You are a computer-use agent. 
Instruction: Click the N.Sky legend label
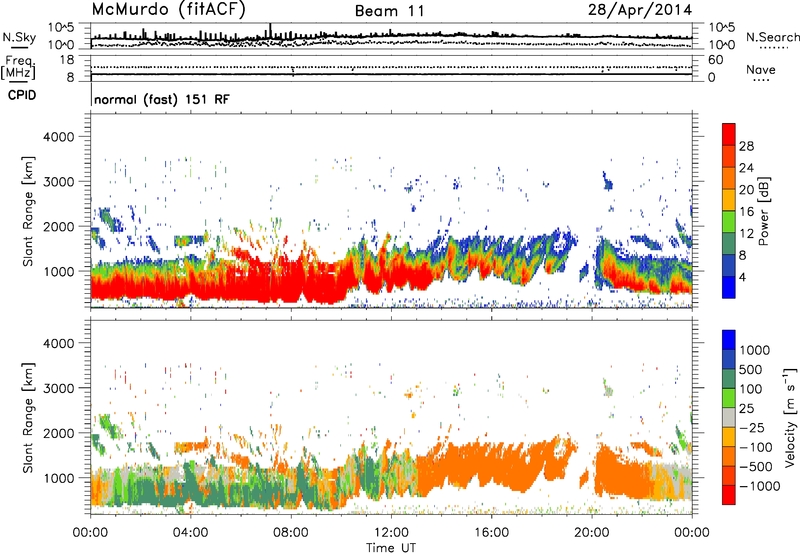[x=19, y=37]
